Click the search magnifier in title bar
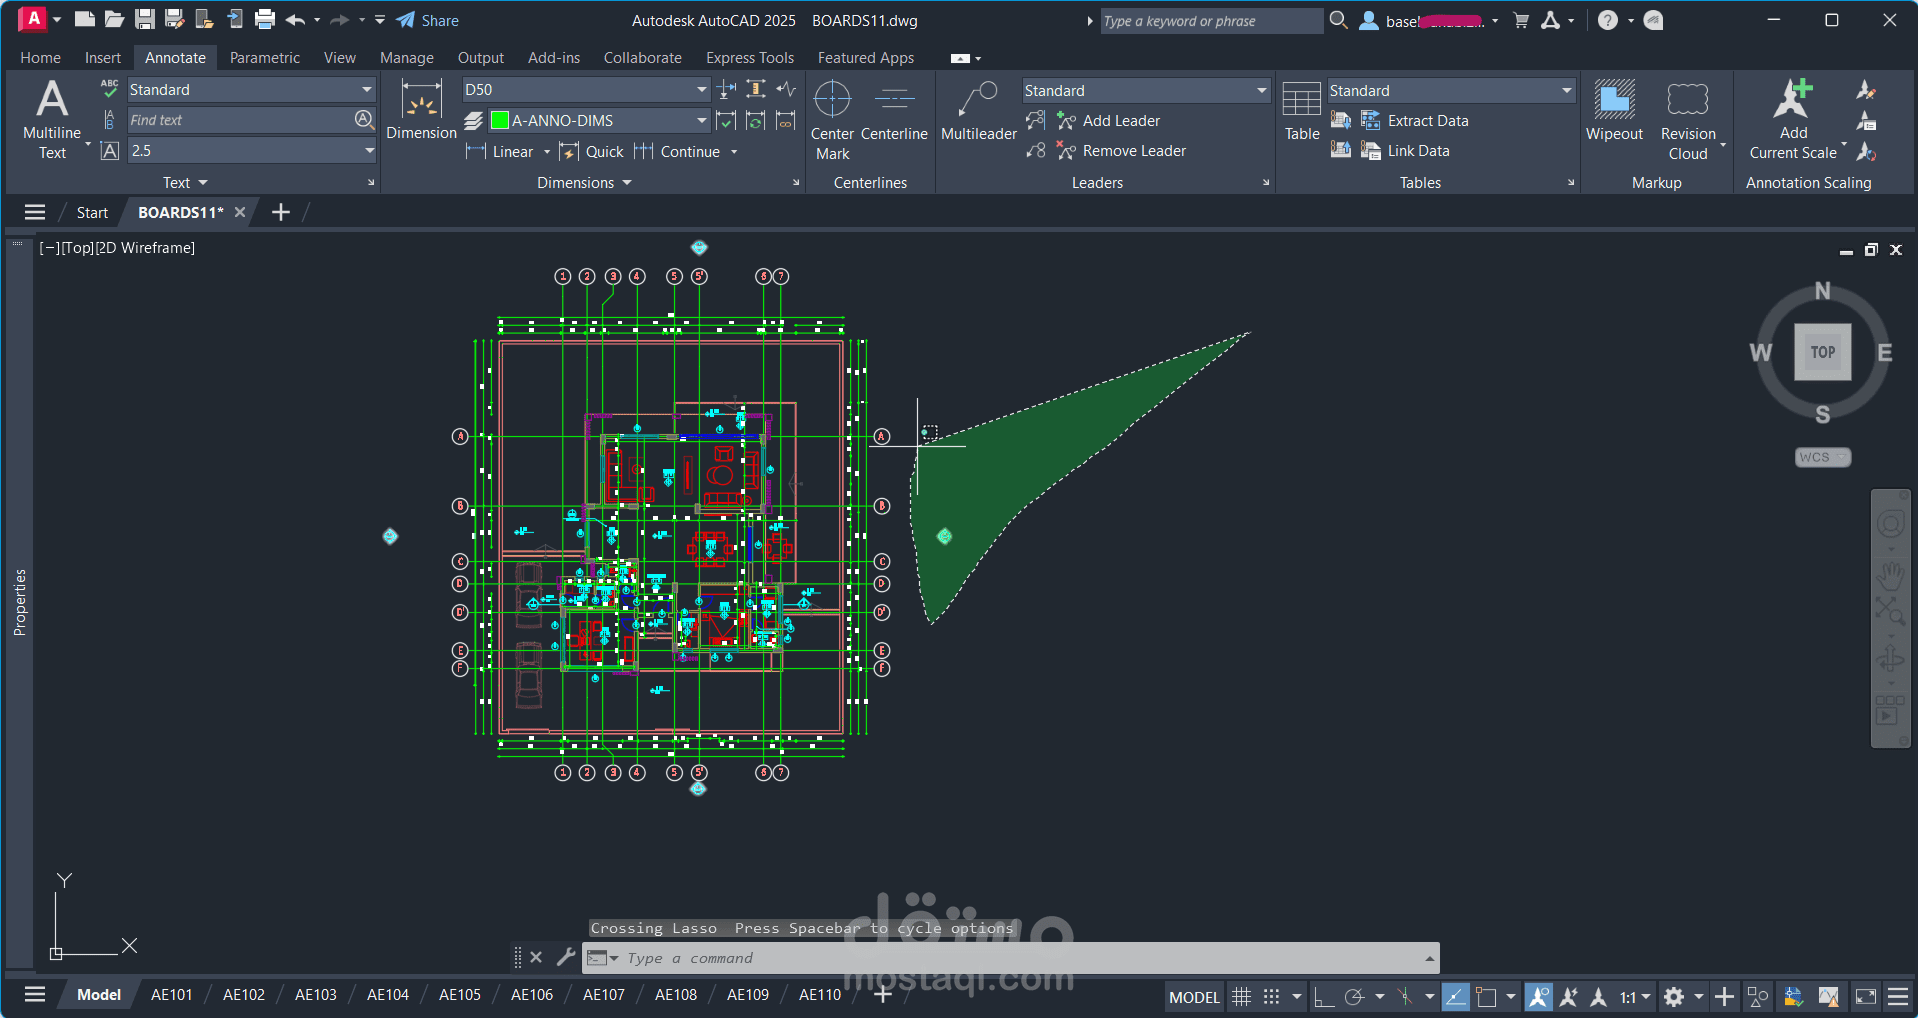 1338,20
